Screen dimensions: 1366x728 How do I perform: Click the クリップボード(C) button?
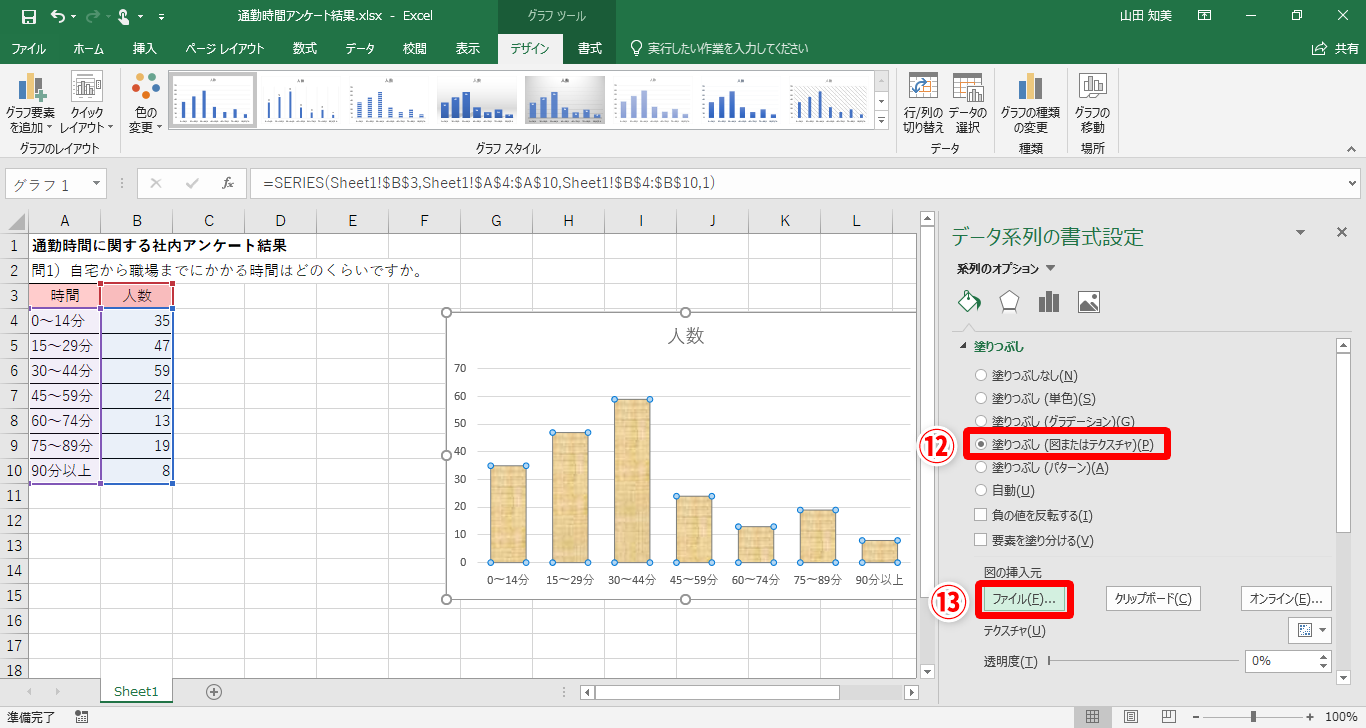point(1153,599)
